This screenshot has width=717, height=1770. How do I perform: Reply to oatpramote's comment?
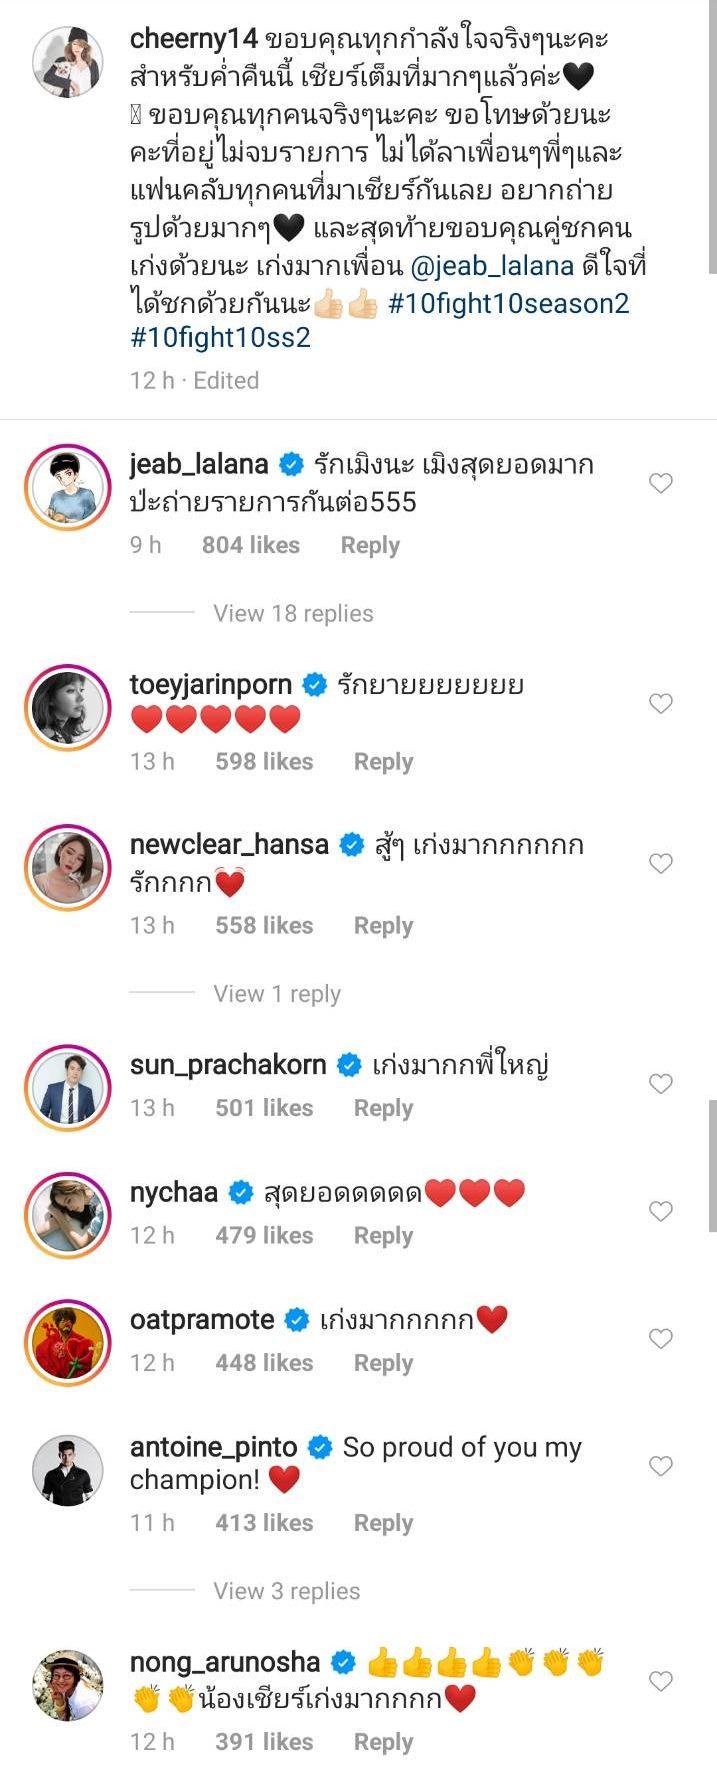383,1363
